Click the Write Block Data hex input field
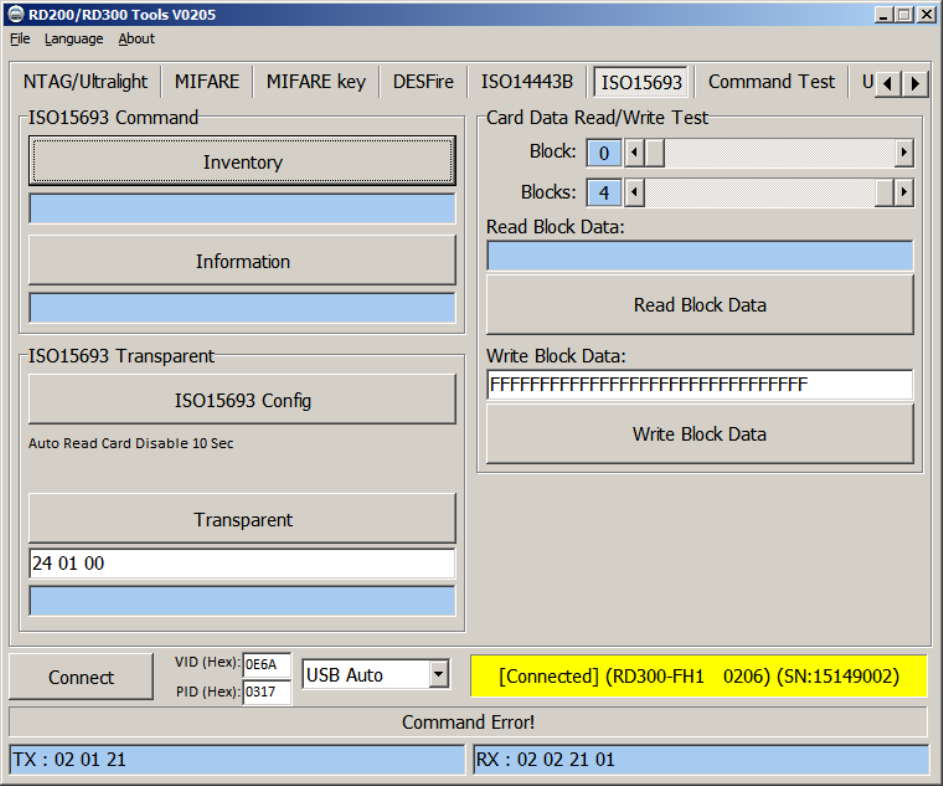Screen dimensions: 943x786 coord(700,384)
